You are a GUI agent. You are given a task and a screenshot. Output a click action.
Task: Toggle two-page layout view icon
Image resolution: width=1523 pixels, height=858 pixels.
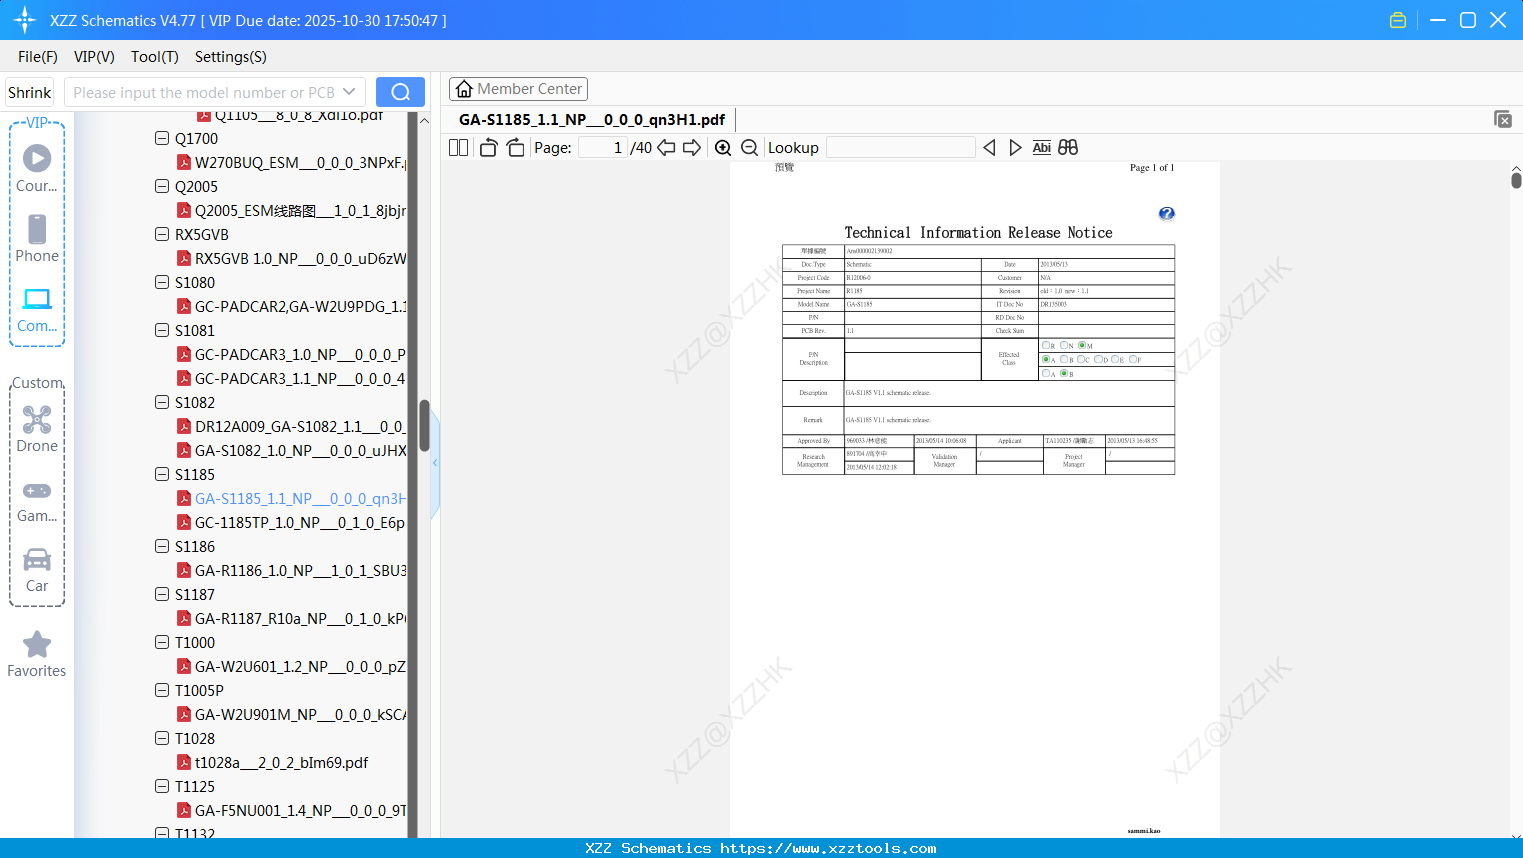tap(458, 147)
